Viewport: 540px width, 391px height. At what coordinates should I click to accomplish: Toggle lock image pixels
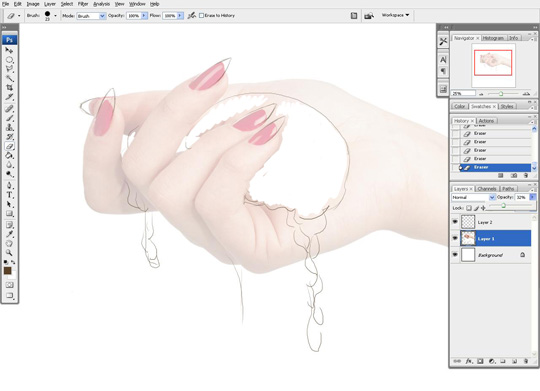coord(477,208)
